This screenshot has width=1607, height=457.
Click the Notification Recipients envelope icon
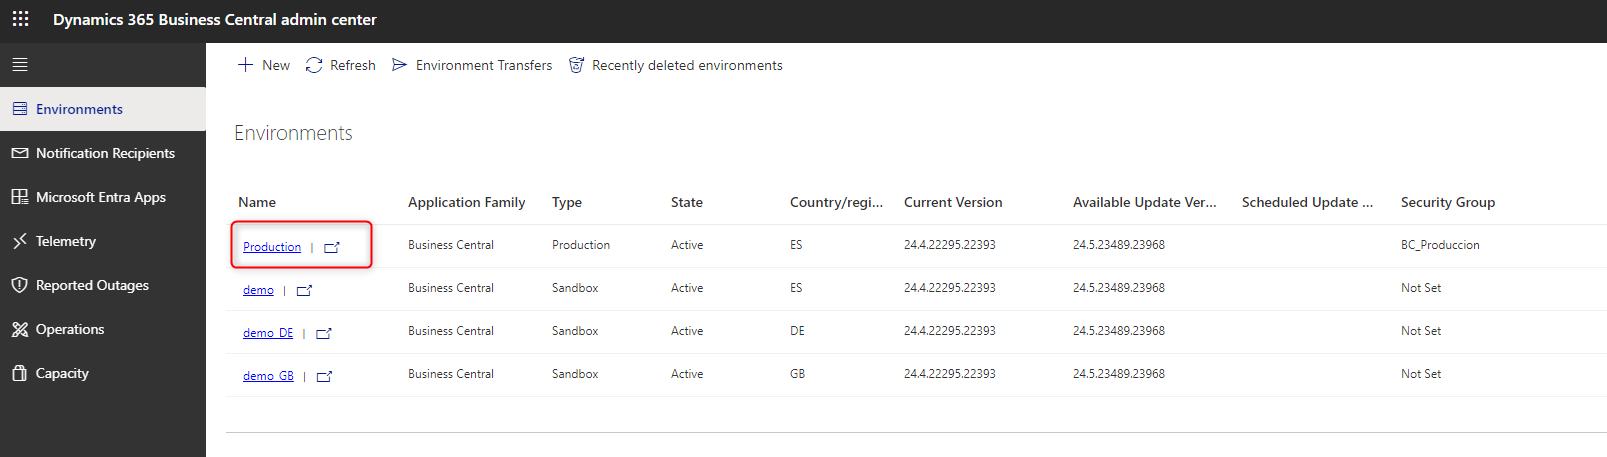(20, 153)
